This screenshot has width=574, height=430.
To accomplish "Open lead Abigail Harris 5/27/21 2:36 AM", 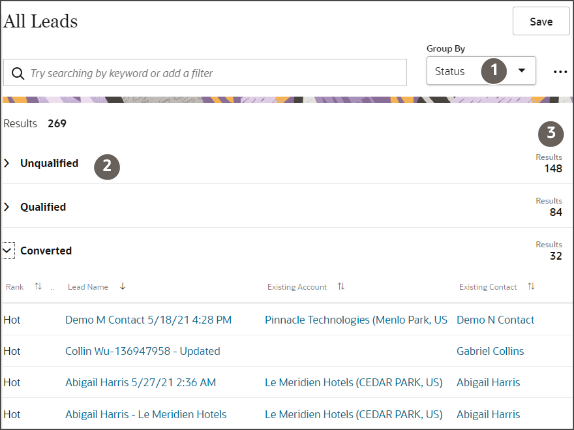I will click(141, 382).
